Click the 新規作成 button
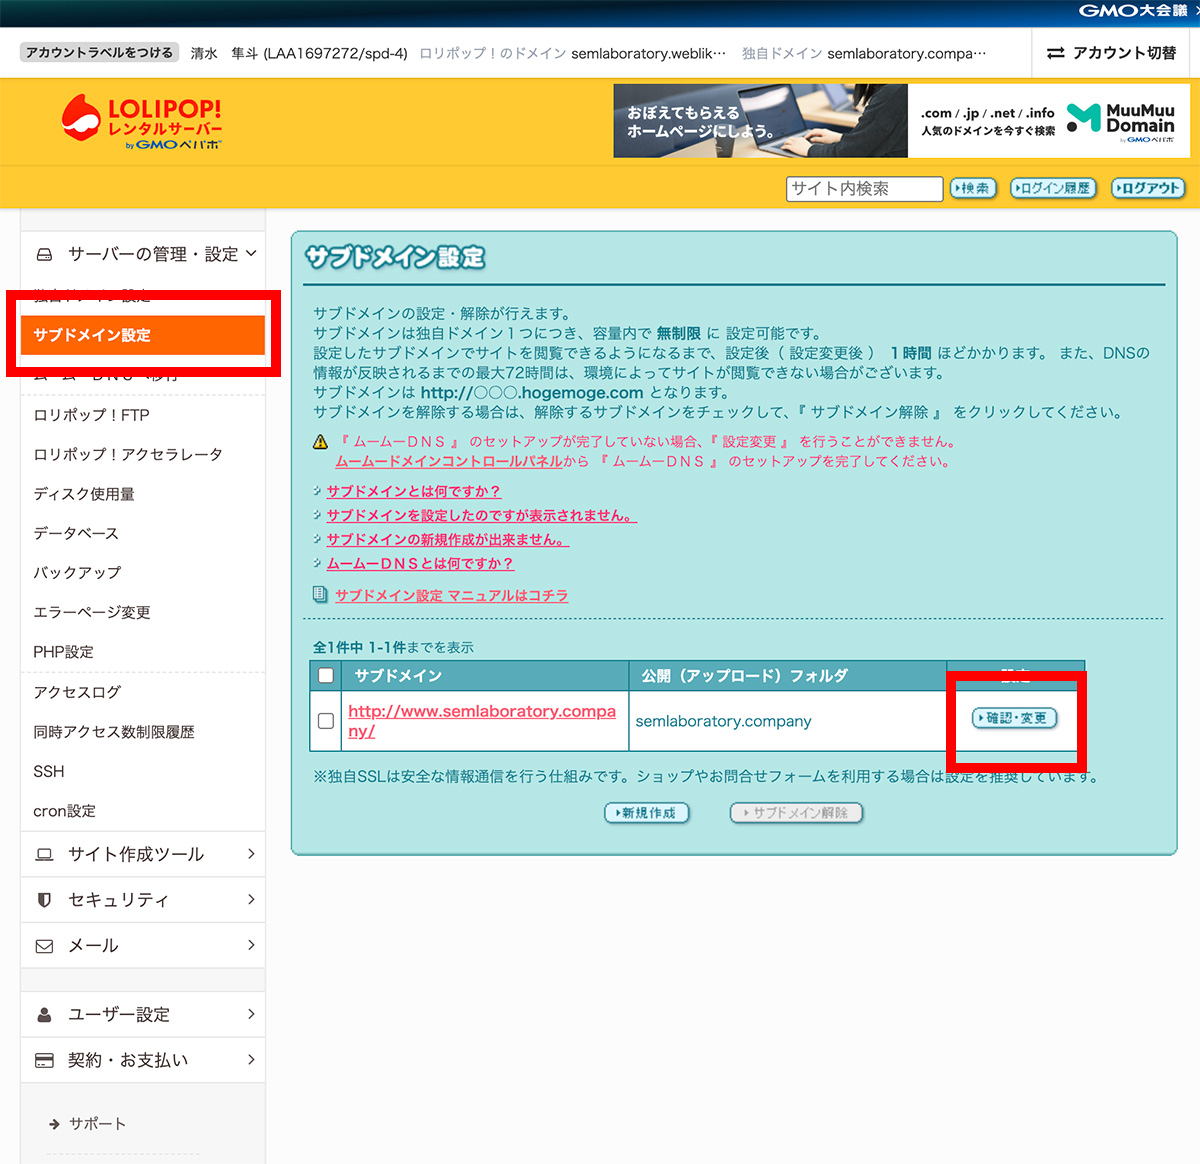 coord(647,813)
